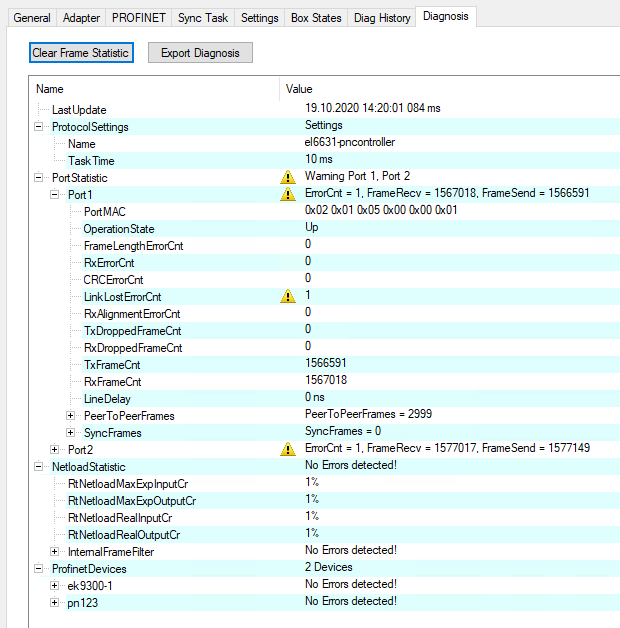Click warning icon in Port1 row

coord(288,194)
